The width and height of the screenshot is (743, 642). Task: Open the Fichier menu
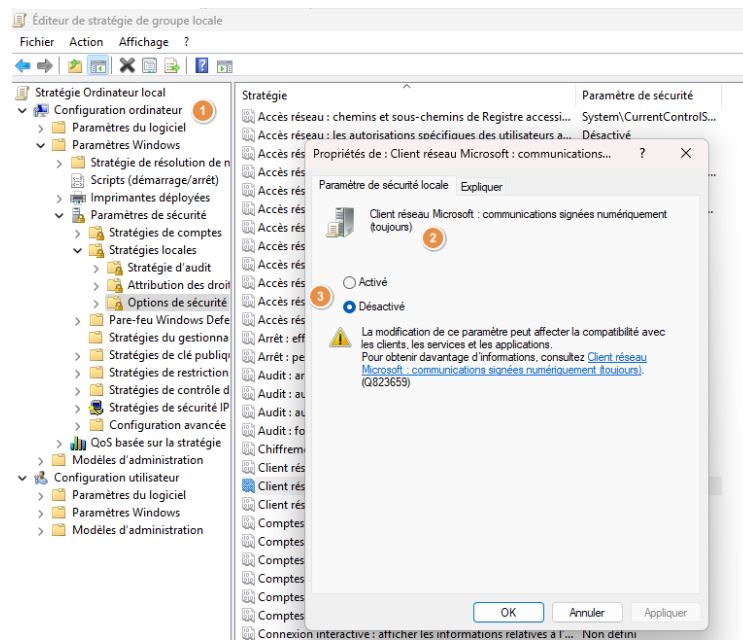point(37,42)
